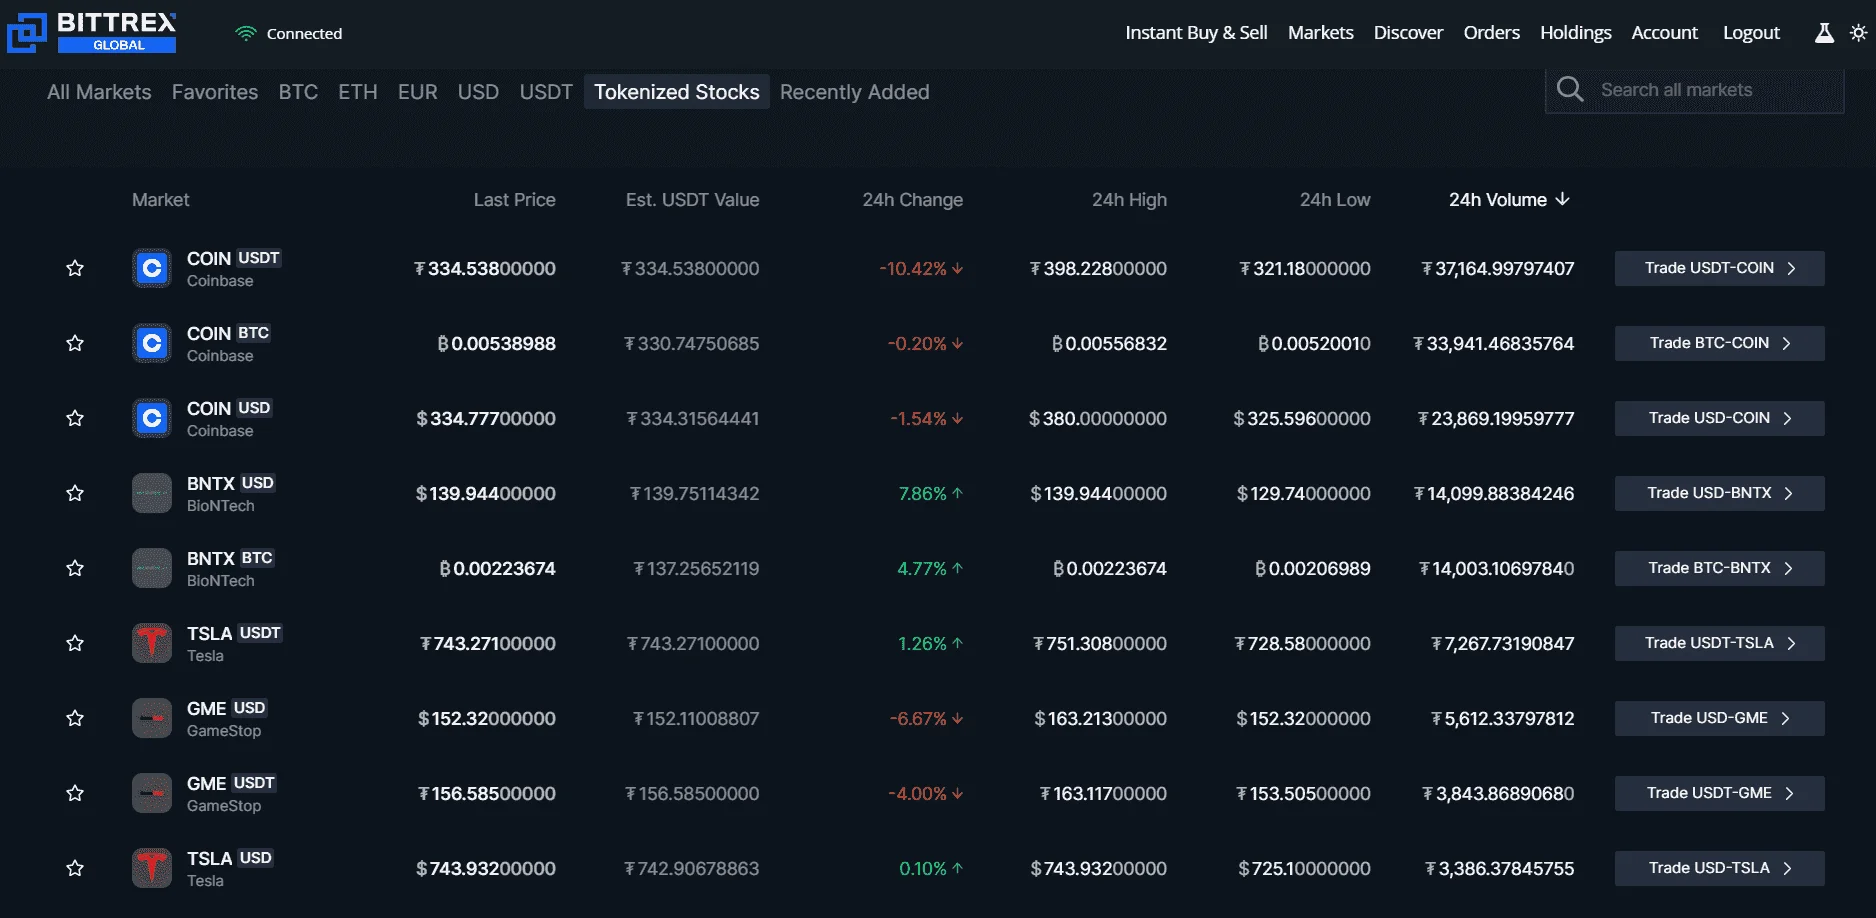Viewport: 1876px width, 918px height.
Task: Open the Discover page
Action: [1408, 33]
